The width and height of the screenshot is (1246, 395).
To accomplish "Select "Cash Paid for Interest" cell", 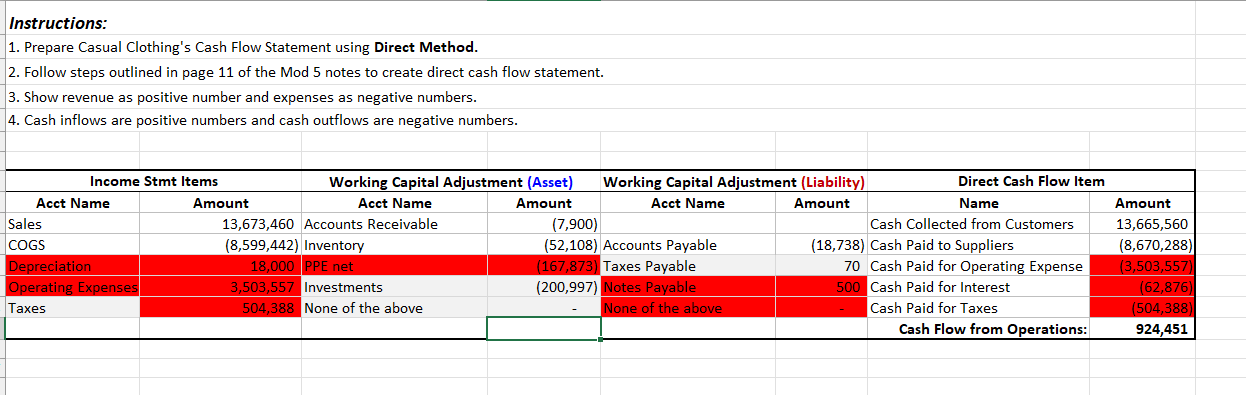I will click(x=978, y=287).
